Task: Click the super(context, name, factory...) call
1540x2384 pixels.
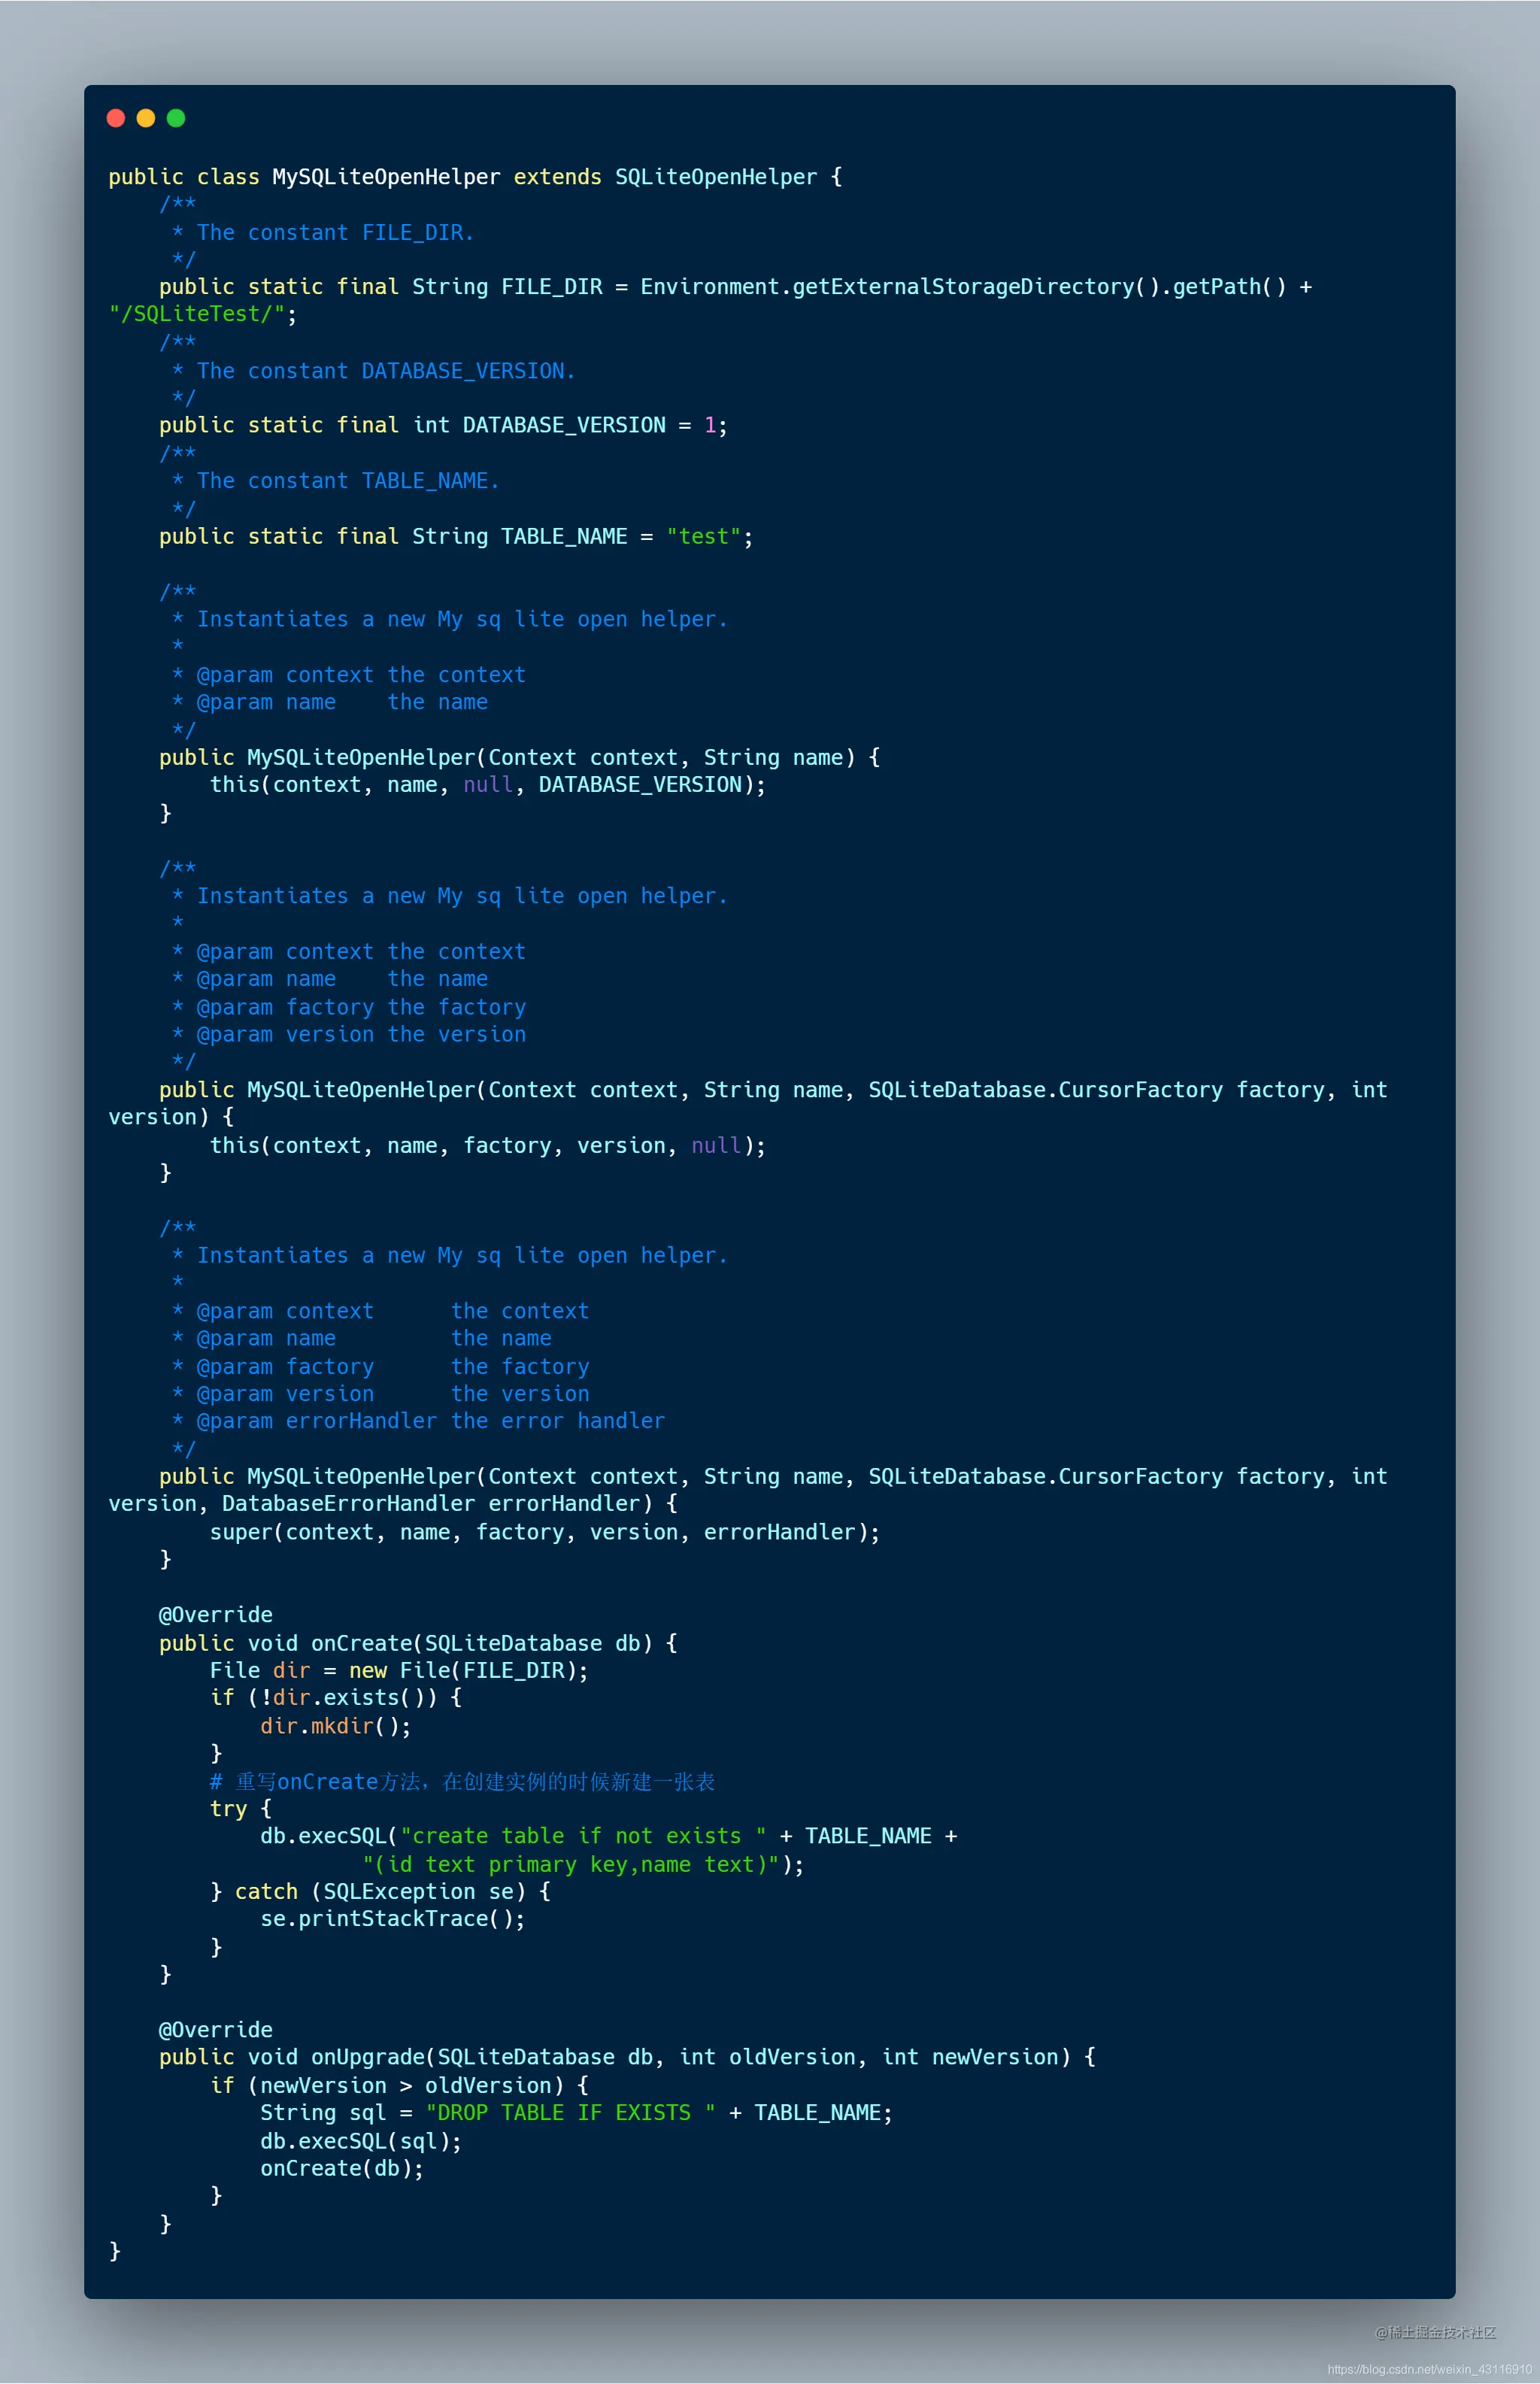Action: pos(545,1532)
